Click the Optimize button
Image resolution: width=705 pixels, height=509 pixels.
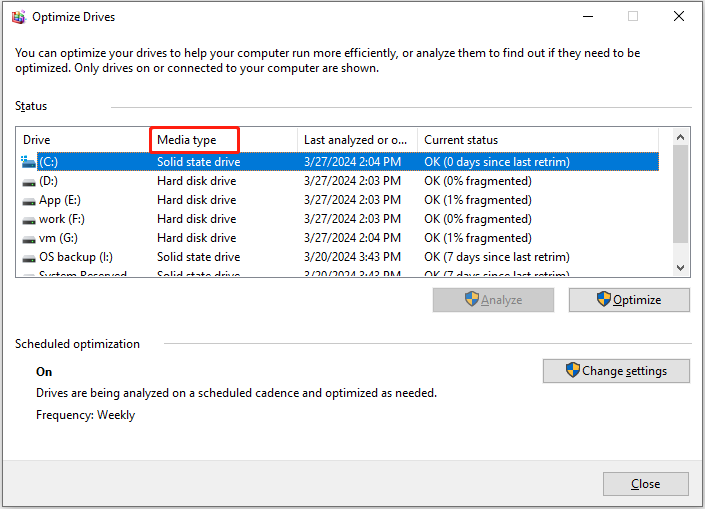point(629,300)
